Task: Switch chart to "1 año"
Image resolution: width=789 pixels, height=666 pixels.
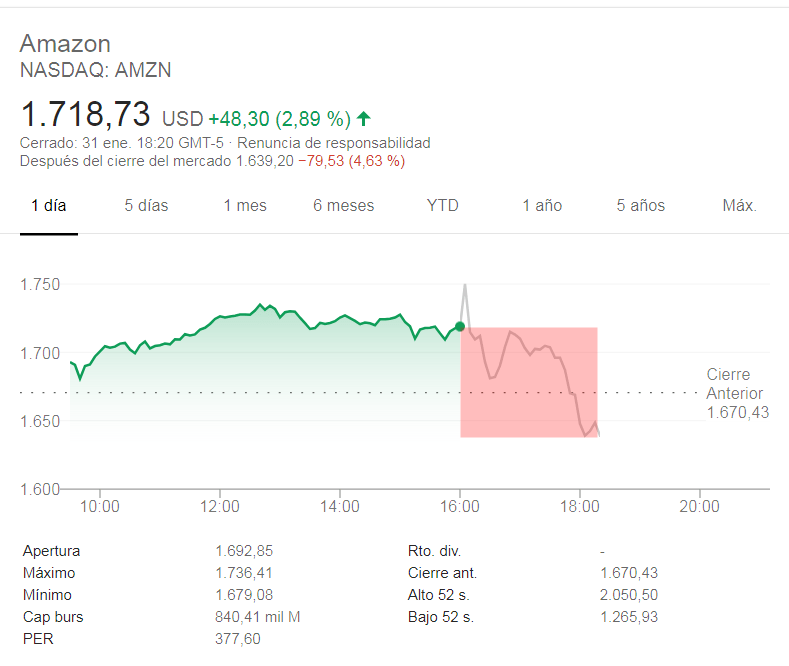Action: click(x=542, y=206)
